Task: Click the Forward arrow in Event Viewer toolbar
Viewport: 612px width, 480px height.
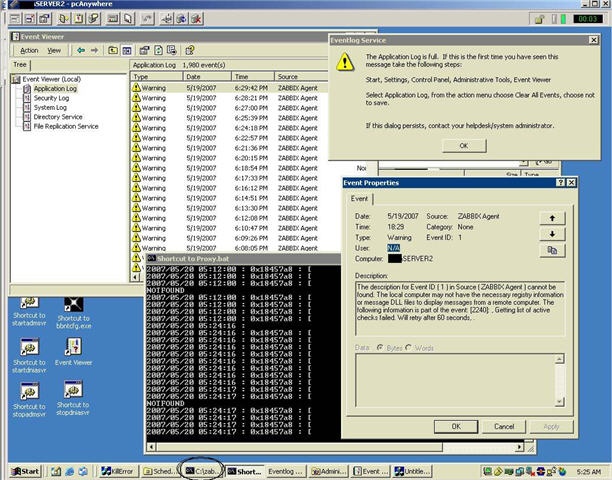Action: (x=94, y=50)
